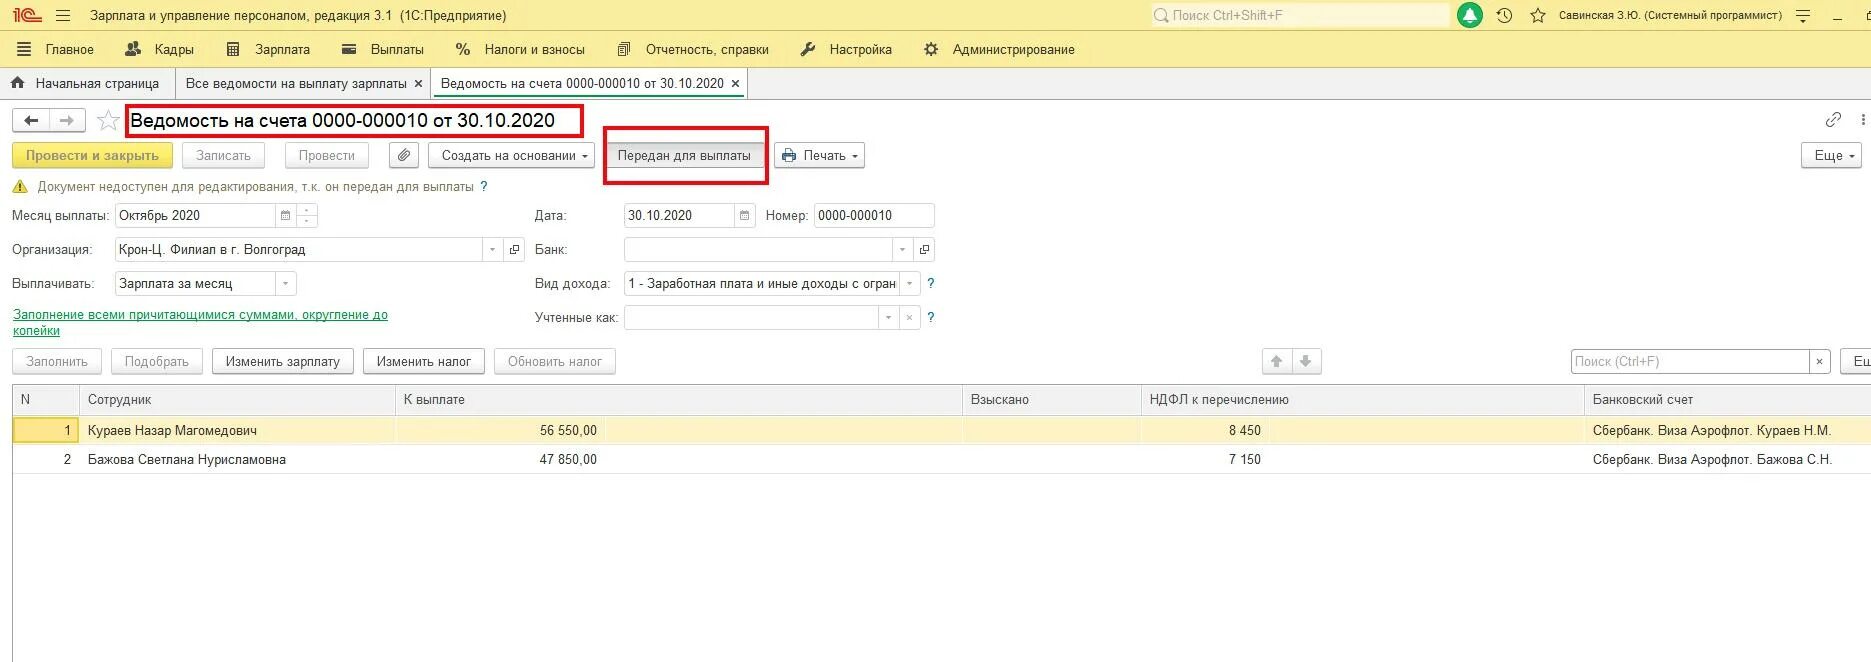The height and width of the screenshot is (662, 1871).
Task: Close the Все ведомости на выплату tab
Action: pos(418,84)
